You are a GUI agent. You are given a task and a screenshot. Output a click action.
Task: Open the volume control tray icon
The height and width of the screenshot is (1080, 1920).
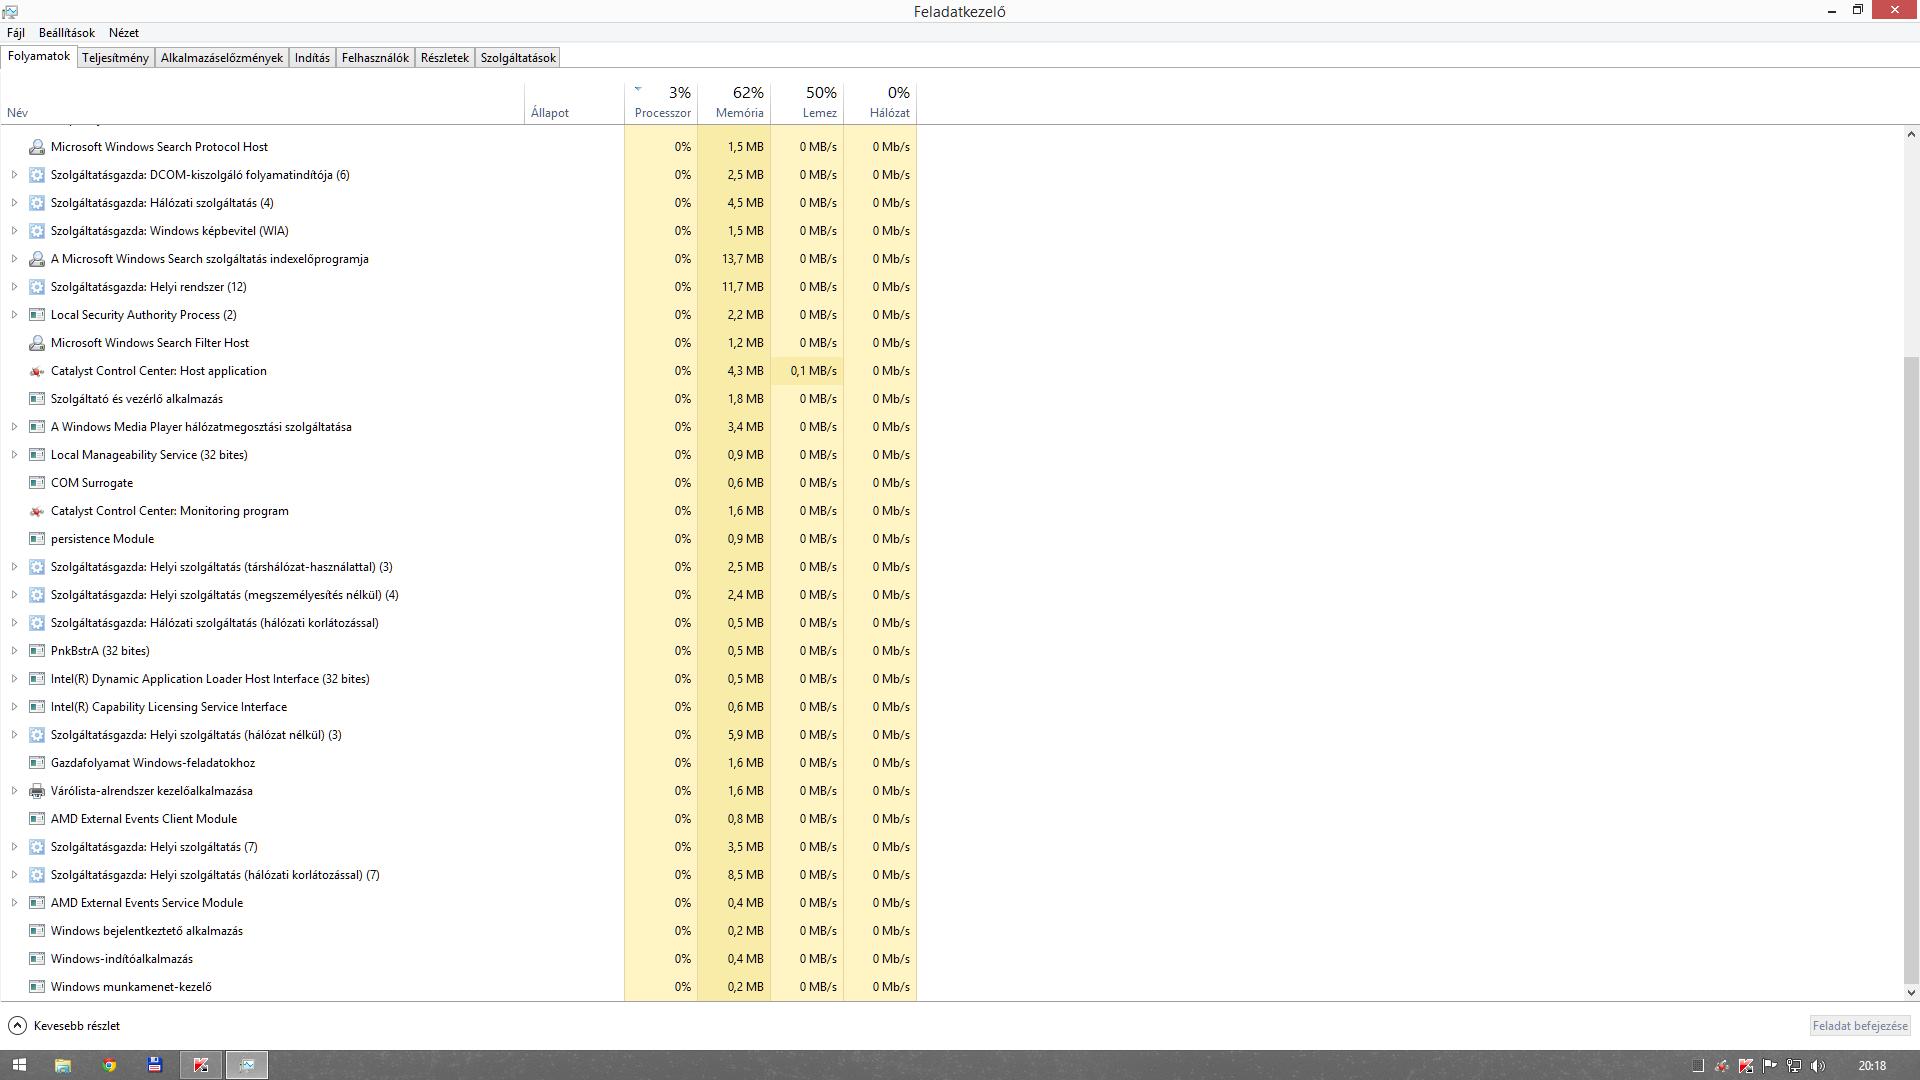click(1818, 1066)
